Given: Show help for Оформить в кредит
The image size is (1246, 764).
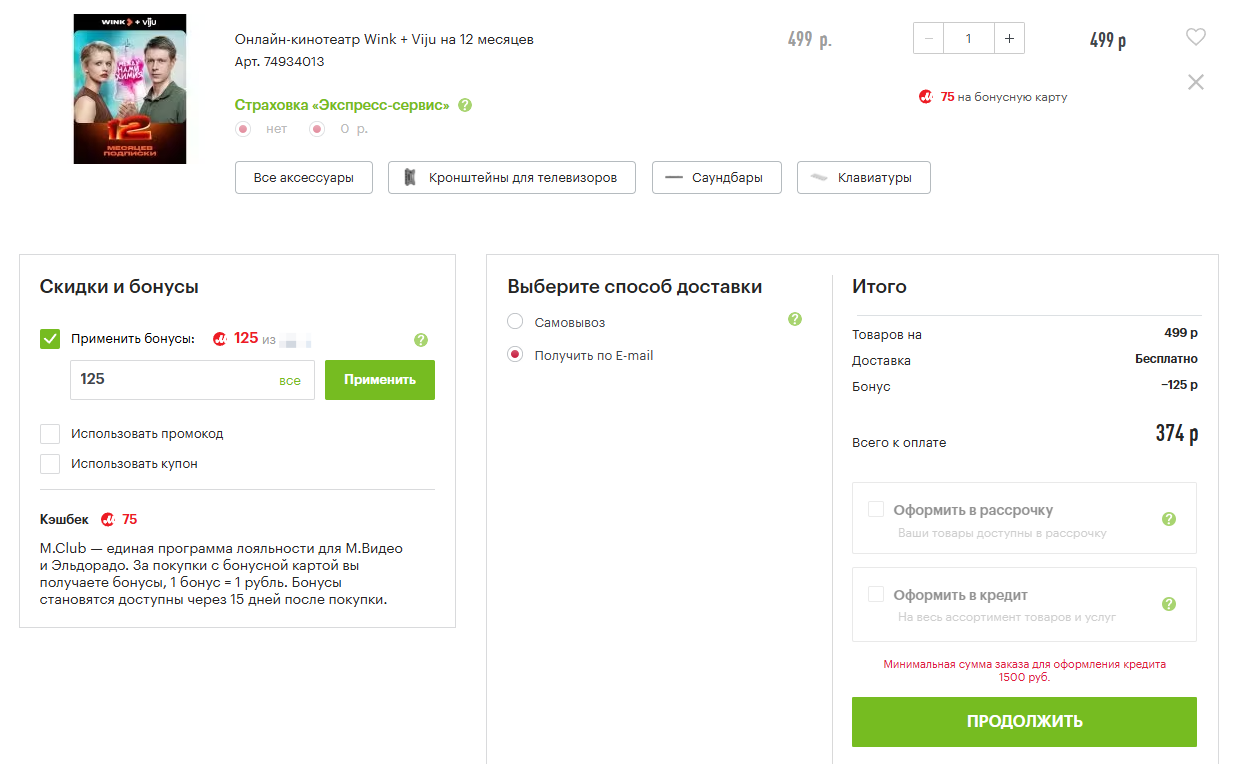Looking at the screenshot, I should (x=1169, y=604).
